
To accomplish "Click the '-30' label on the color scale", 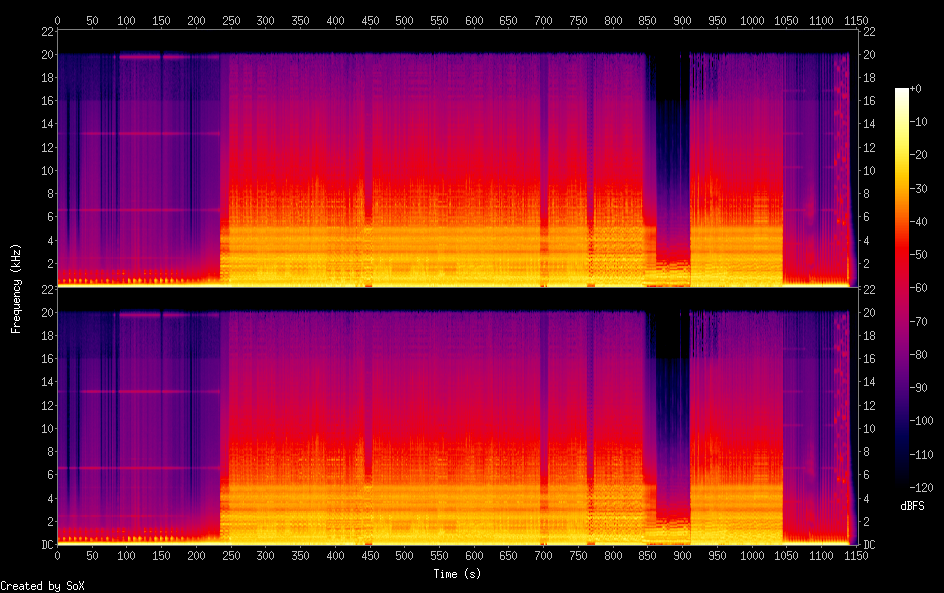I will pyautogui.click(x=918, y=188).
